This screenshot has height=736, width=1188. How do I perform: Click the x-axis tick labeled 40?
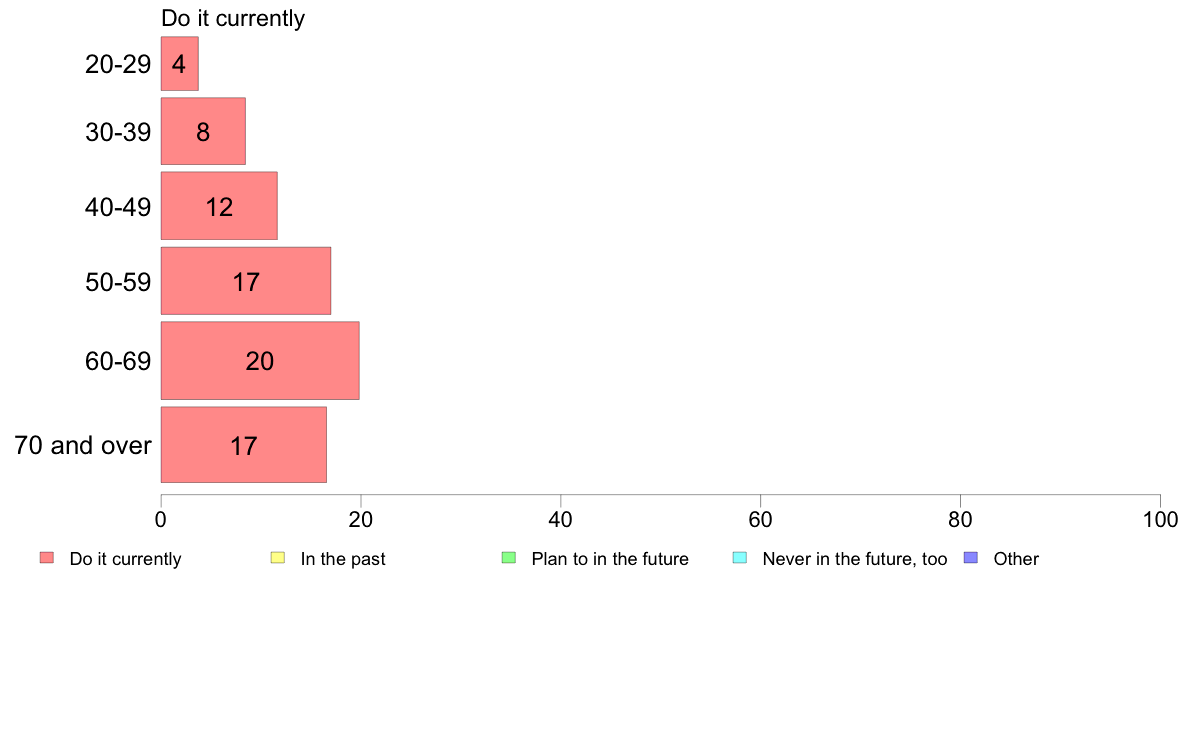[x=561, y=519]
